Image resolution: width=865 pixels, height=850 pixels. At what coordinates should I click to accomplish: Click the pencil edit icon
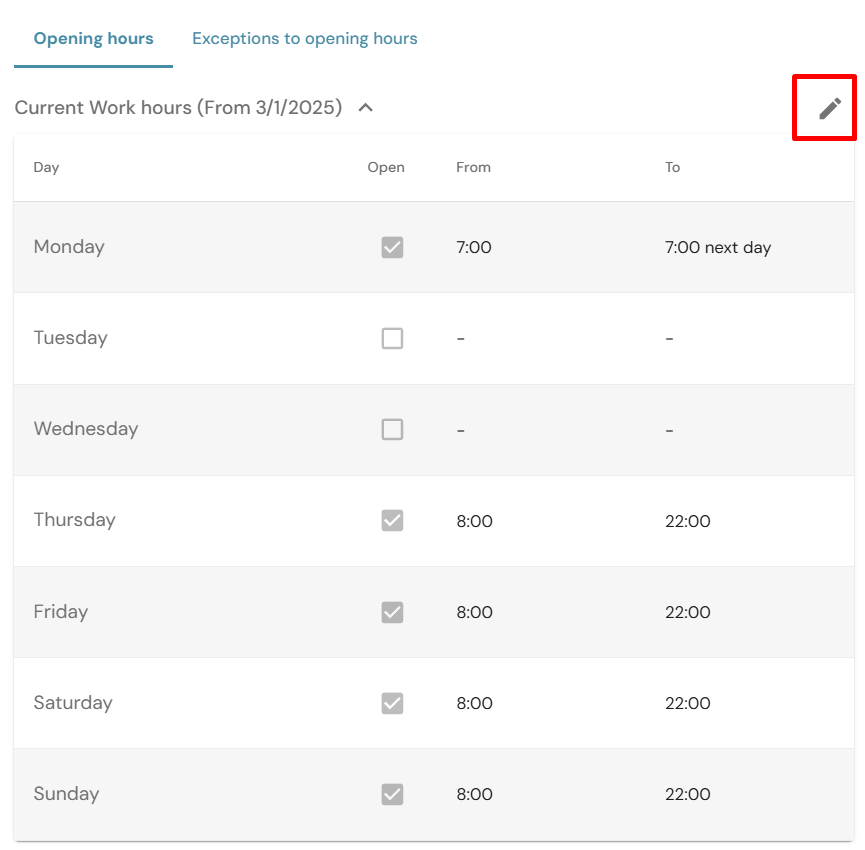(x=830, y=108)
